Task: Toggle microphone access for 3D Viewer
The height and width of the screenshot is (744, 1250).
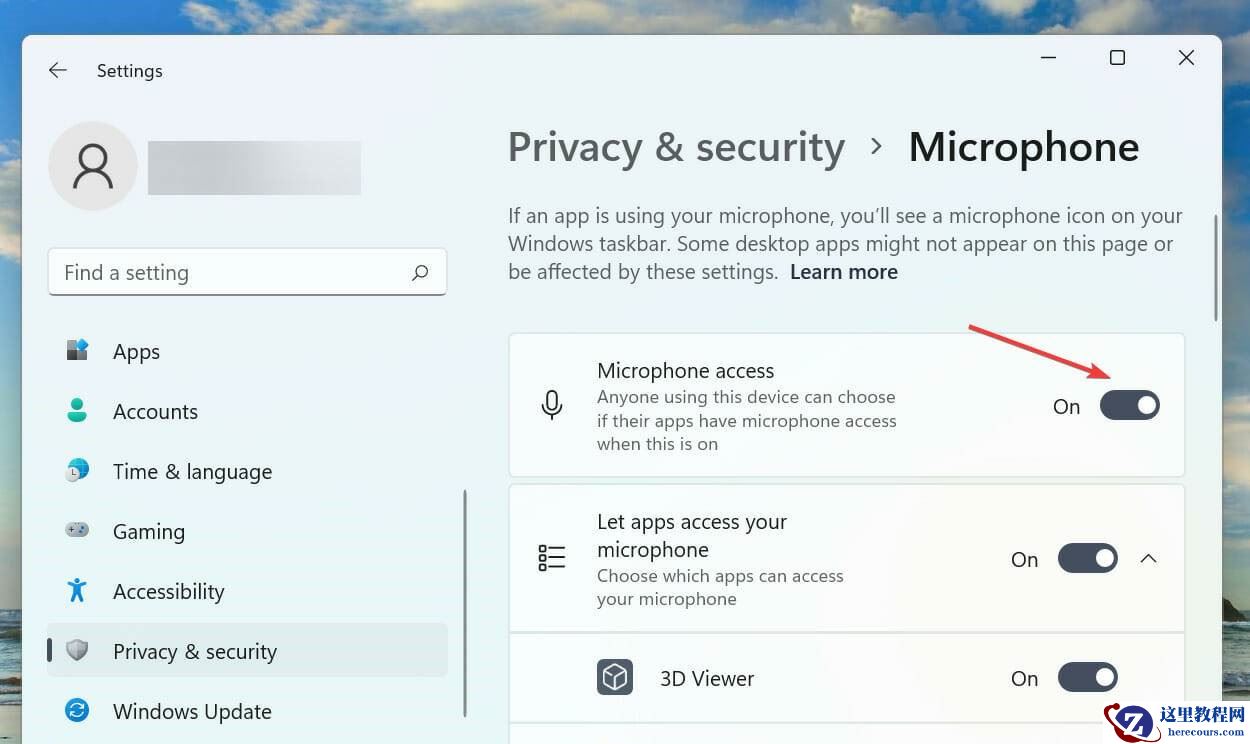Action: [1087, 677]
